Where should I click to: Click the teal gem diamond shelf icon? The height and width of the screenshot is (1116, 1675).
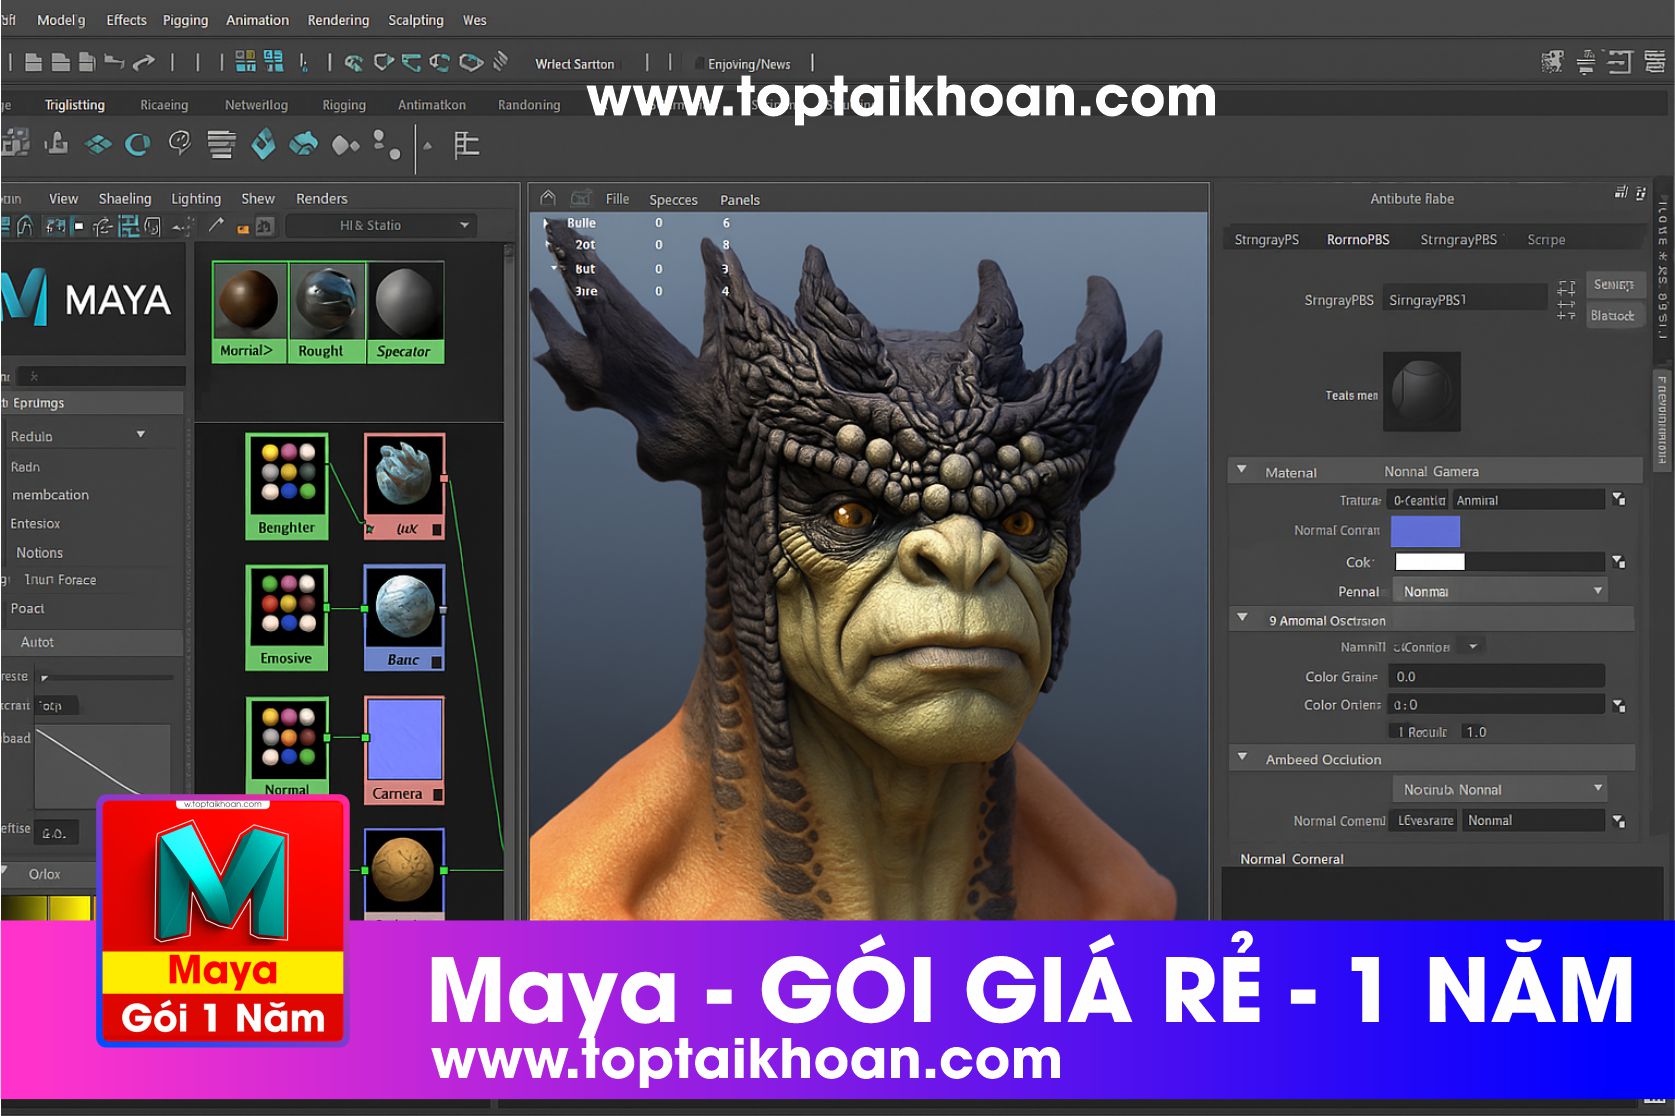[x=263, y=146]
